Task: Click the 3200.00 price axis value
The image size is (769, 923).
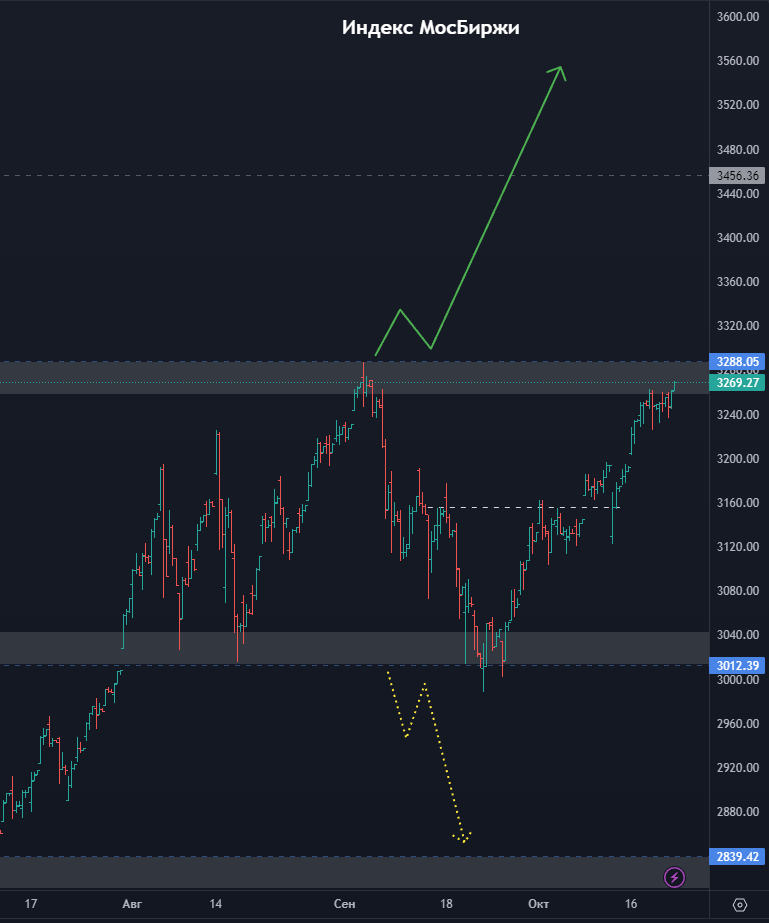Action: point(737,459)
